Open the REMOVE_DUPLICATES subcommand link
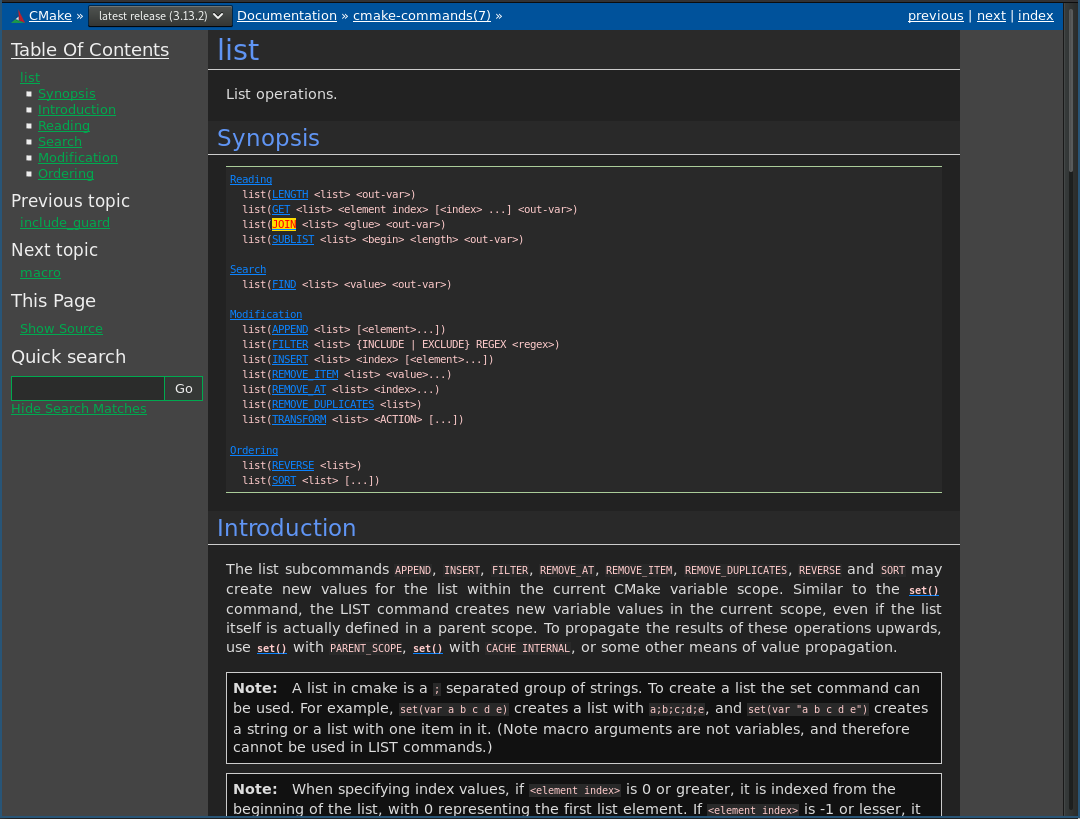The height and width of the screenshot is (819, 1080). click(x=323, y=404)
